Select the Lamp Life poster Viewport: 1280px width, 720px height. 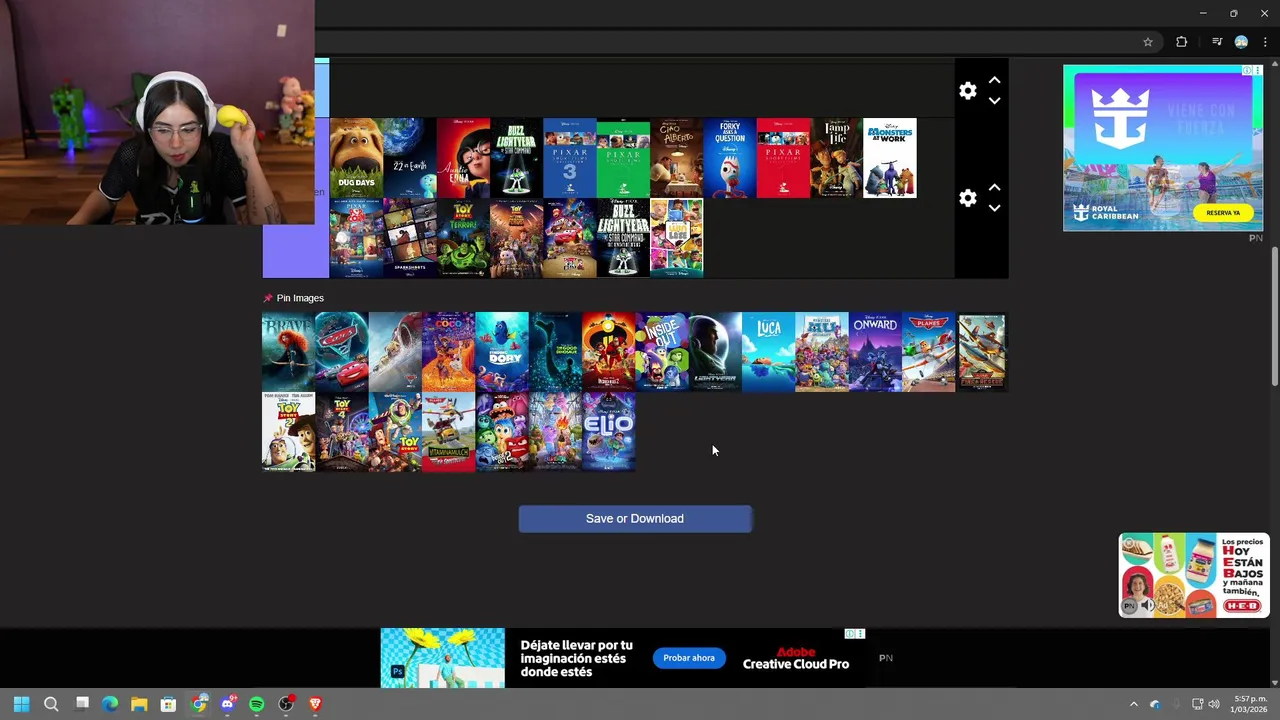click(x=837, y=158)
